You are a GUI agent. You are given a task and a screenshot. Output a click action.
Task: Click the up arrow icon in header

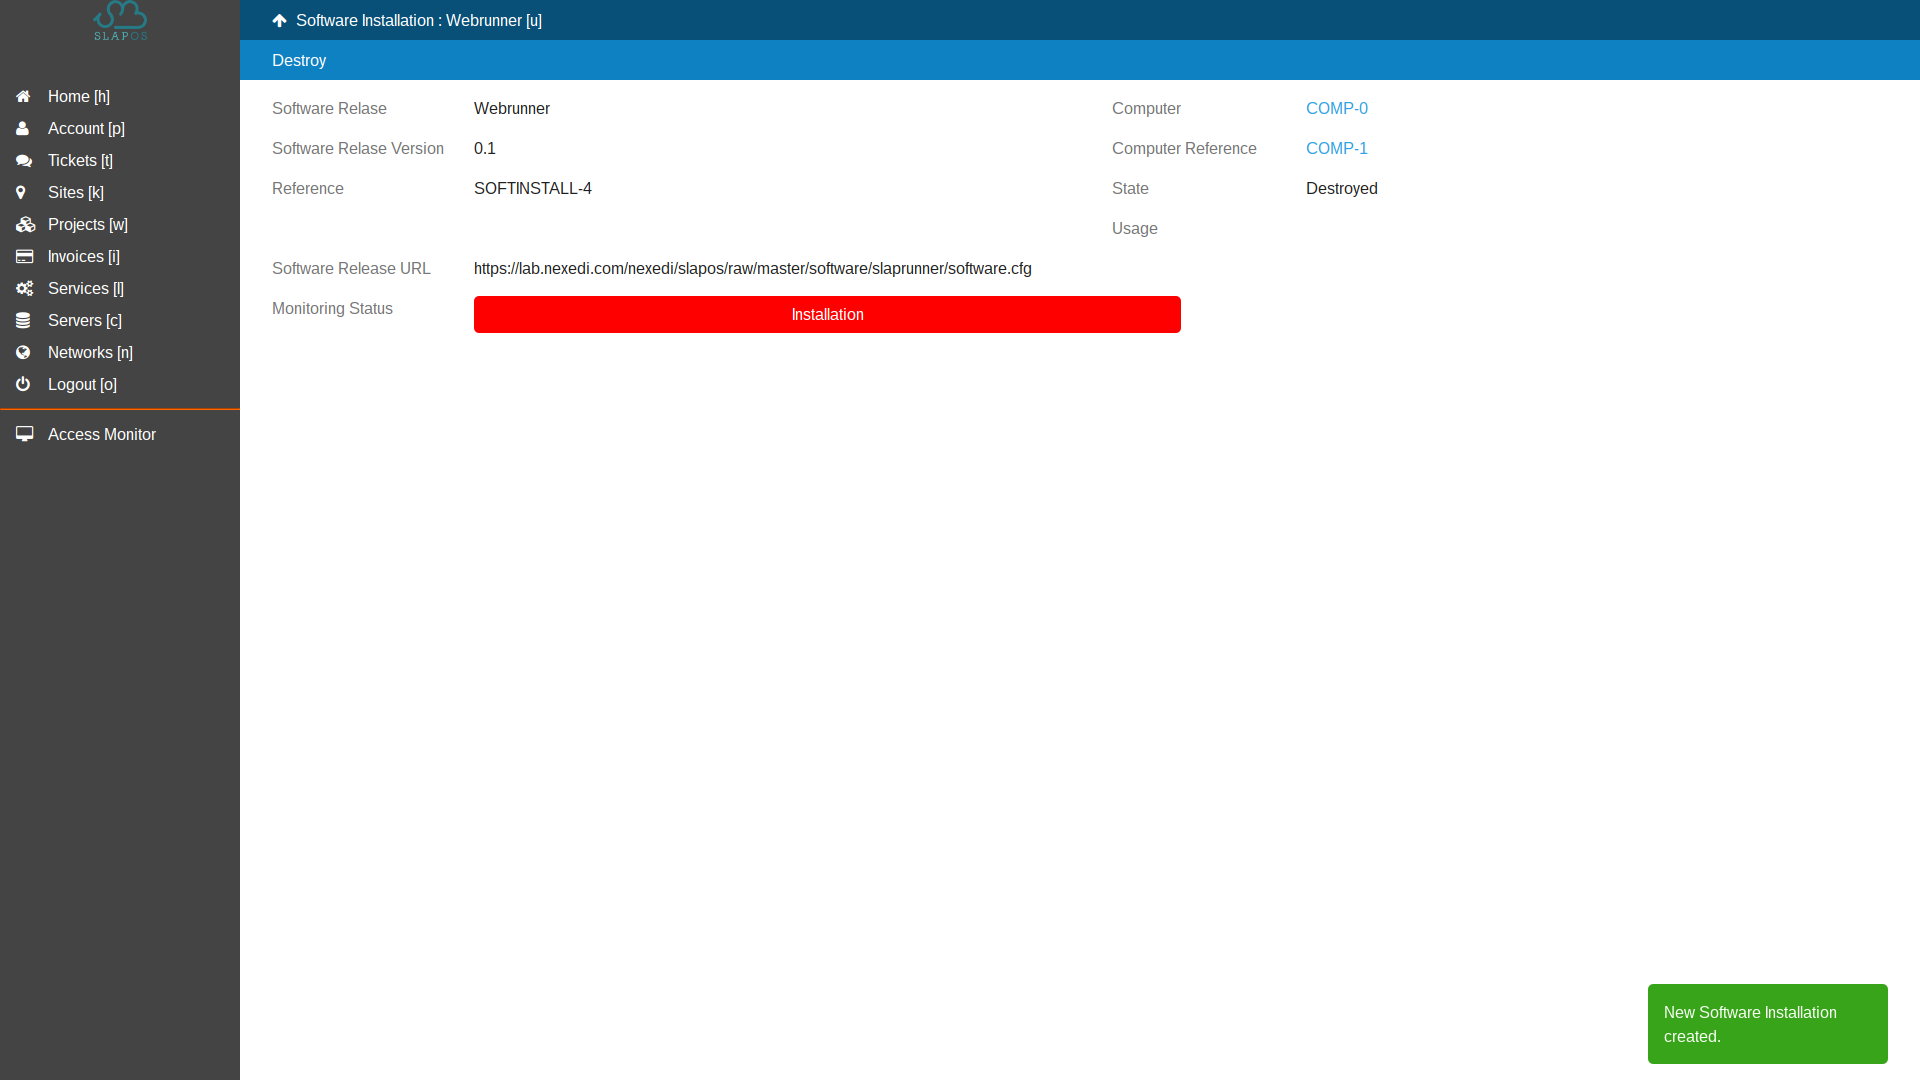(280, 20)
